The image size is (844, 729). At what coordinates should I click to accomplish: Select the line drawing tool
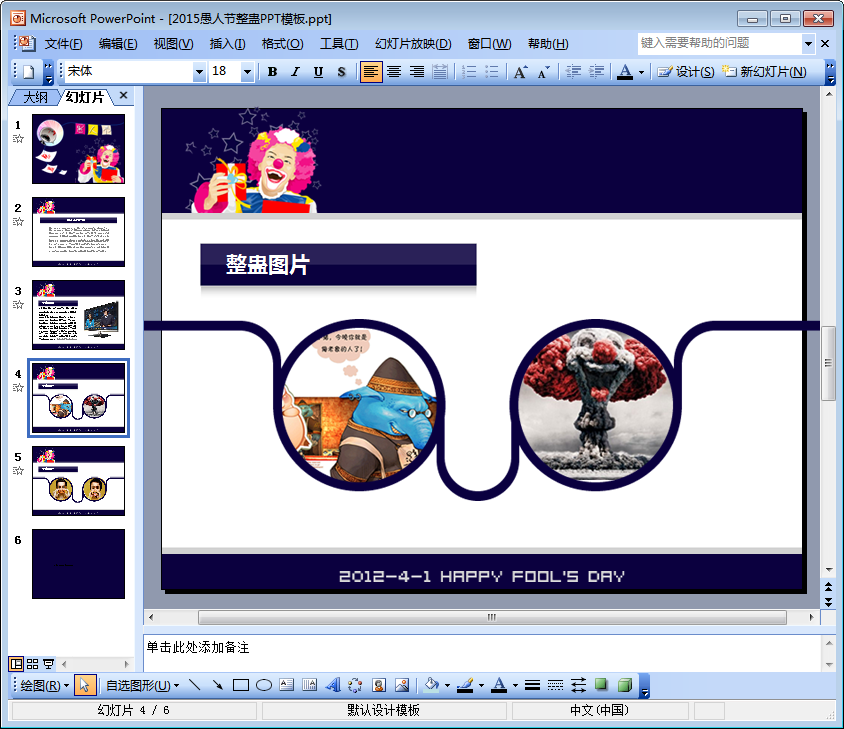point(195,685)
